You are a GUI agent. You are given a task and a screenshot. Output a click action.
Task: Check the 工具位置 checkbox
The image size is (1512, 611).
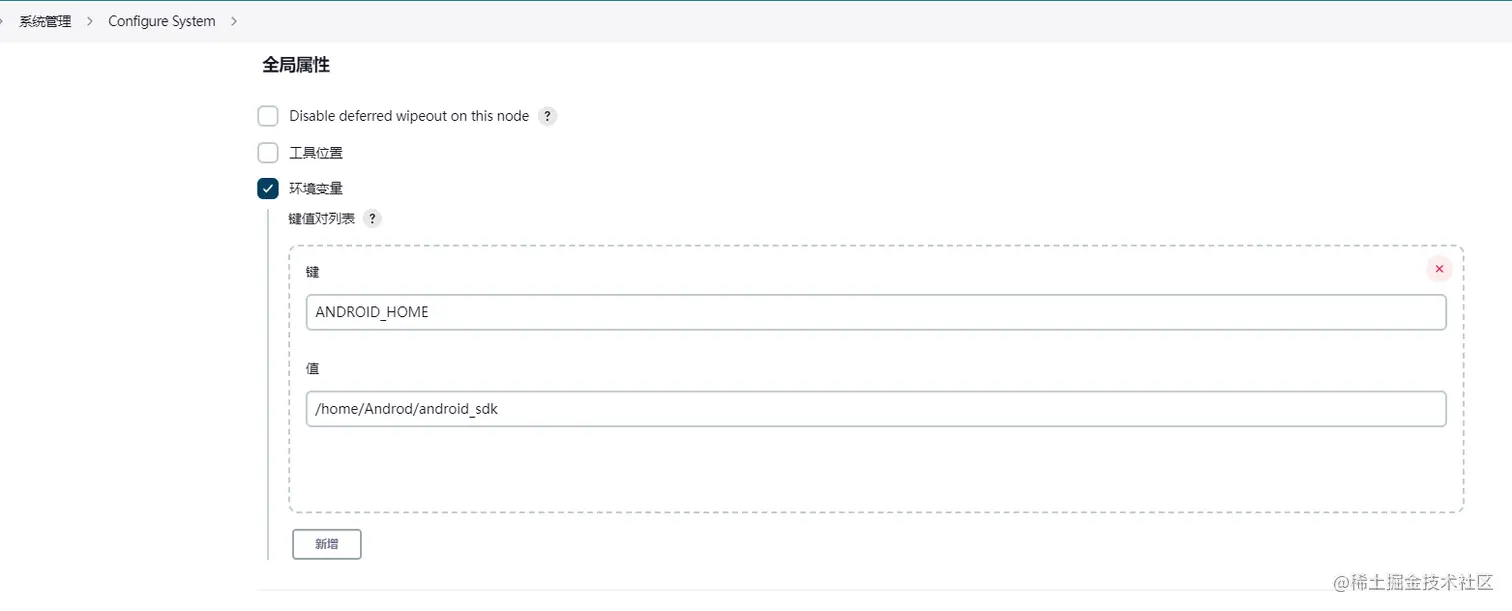(268, 152)
